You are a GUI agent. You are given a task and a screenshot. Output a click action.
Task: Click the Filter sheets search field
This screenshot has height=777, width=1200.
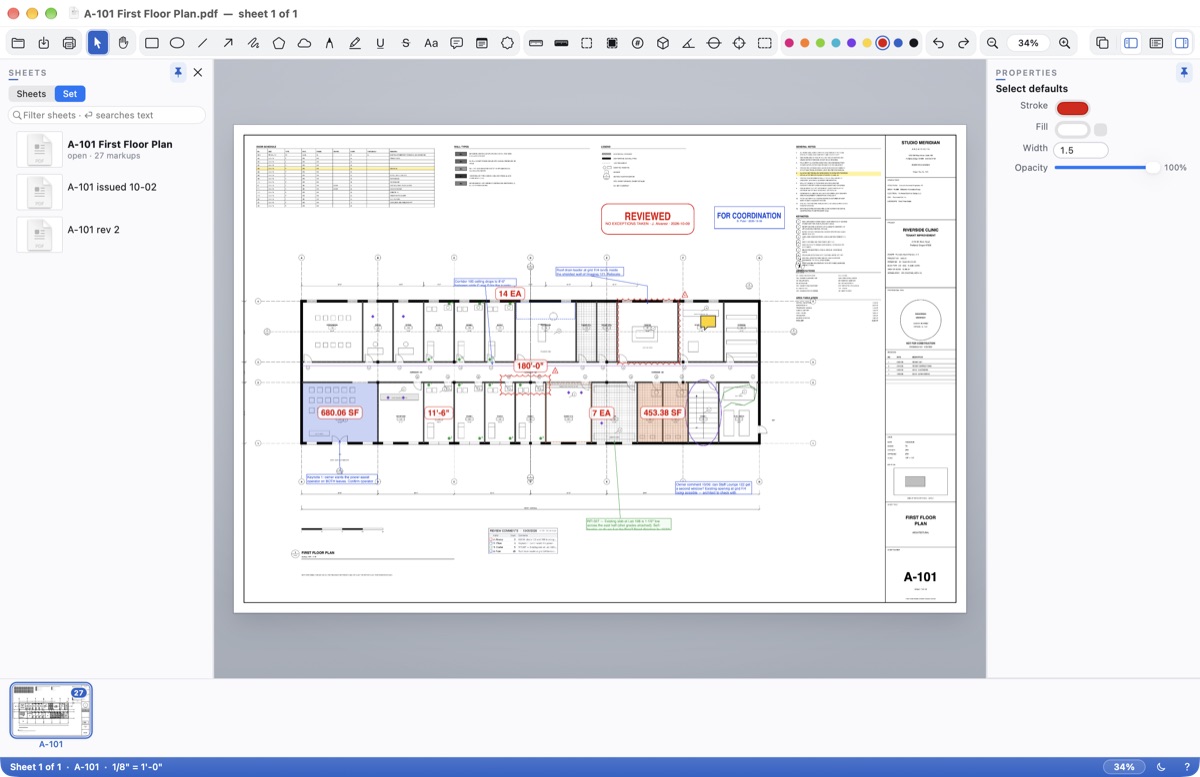107,115
